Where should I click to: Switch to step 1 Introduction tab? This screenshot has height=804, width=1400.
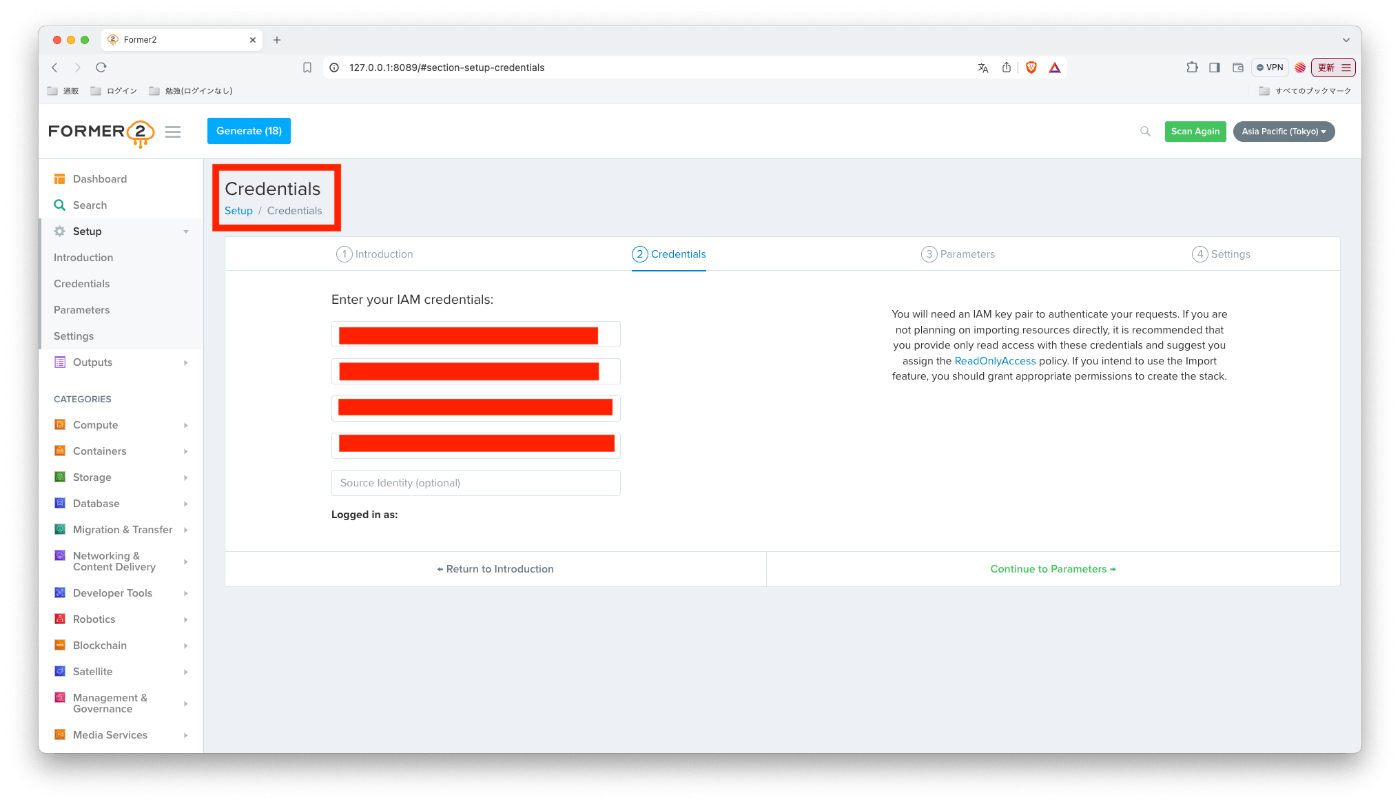tap(375, 254)
